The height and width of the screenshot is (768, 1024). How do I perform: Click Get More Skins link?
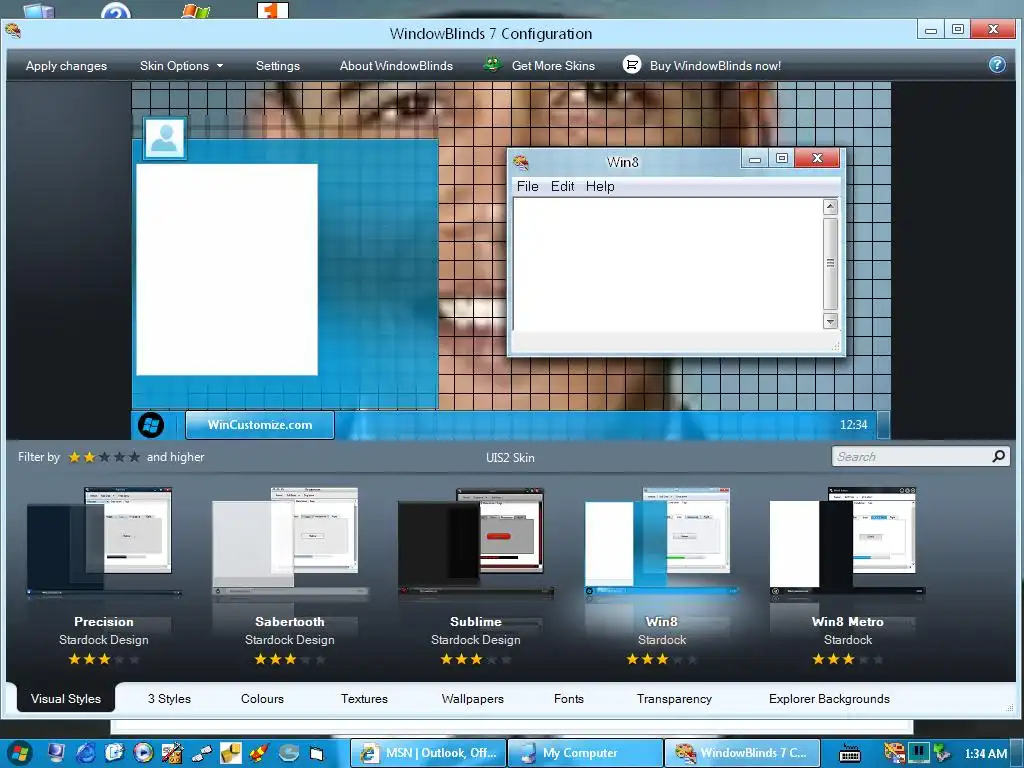point(553,65)
